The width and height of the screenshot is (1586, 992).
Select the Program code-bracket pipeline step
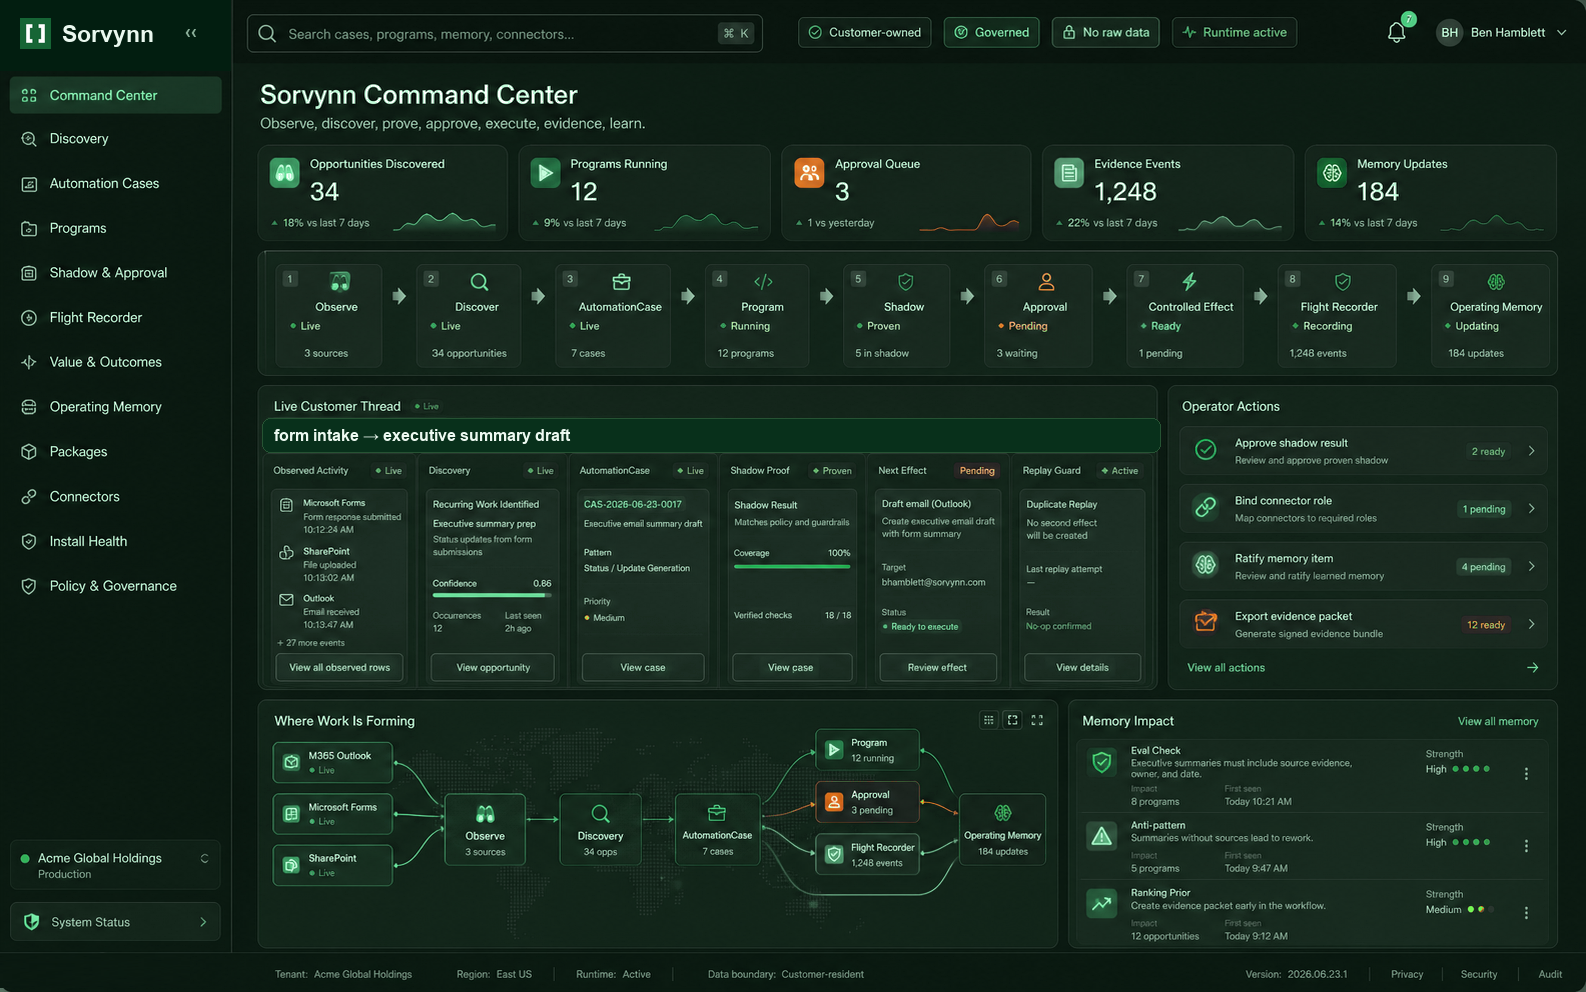pyautogui.click(x=758, y=315)
